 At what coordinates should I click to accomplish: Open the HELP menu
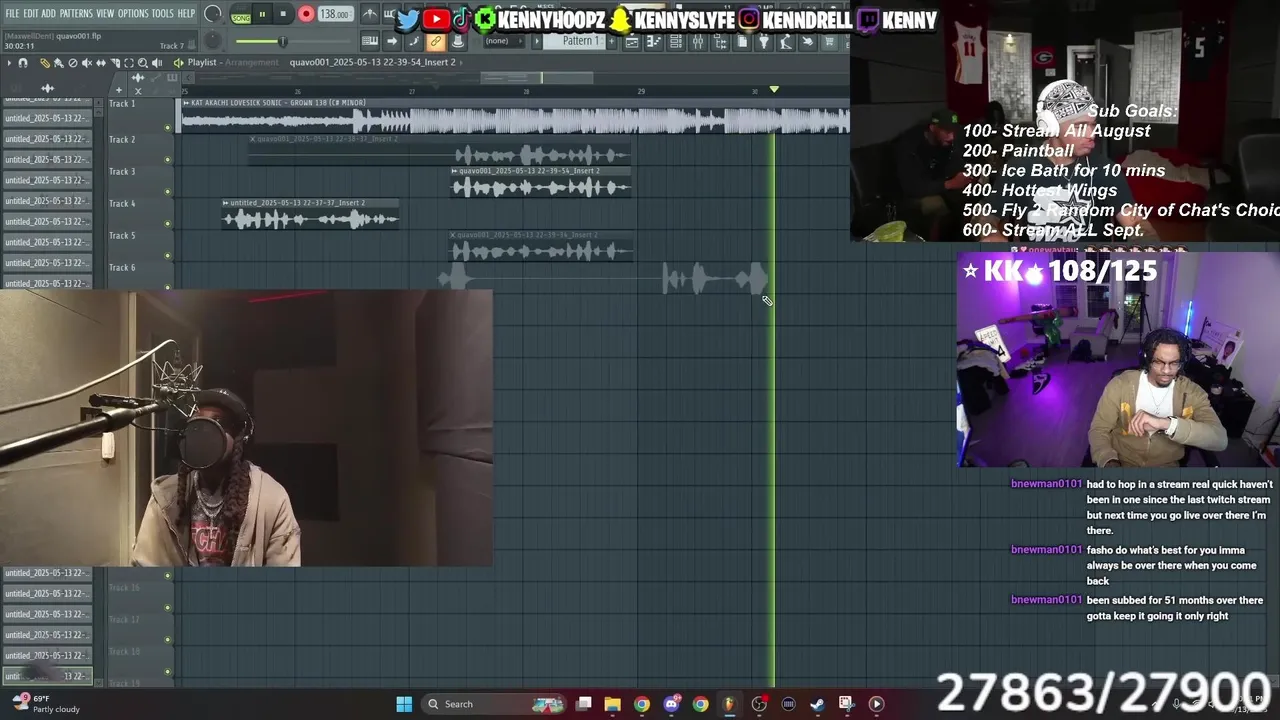tap(186, 13)
